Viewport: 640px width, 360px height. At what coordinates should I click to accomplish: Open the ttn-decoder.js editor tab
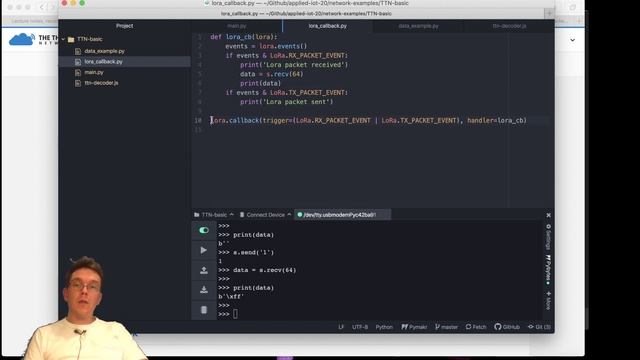[x=509, y=26]
